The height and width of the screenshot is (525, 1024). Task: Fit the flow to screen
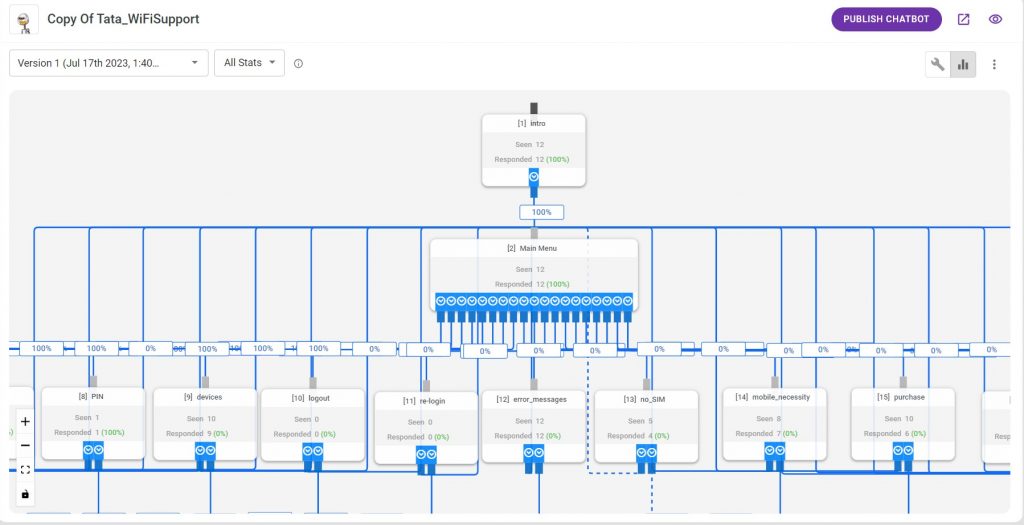click(25, 469)
